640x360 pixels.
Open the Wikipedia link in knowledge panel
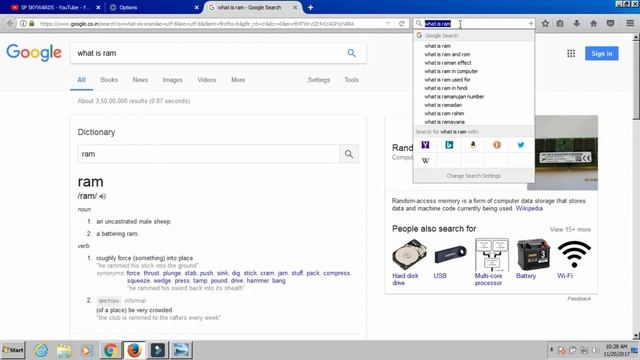coord(529,209)
